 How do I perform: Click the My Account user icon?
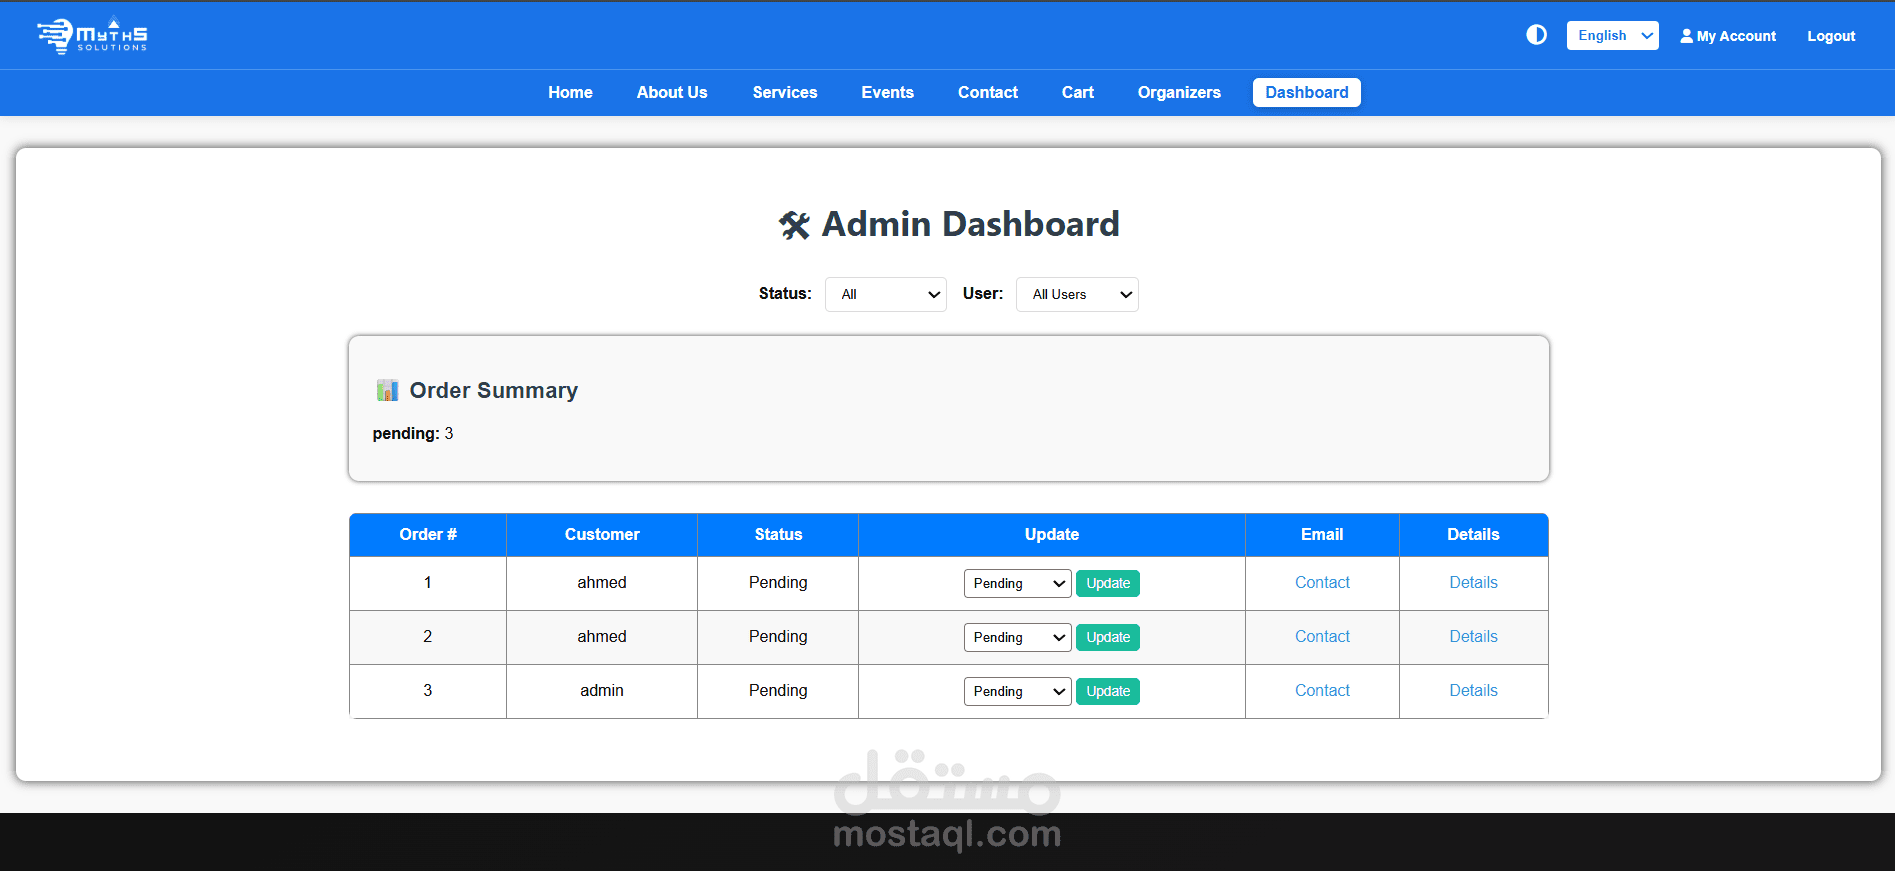click(1687, 36)
